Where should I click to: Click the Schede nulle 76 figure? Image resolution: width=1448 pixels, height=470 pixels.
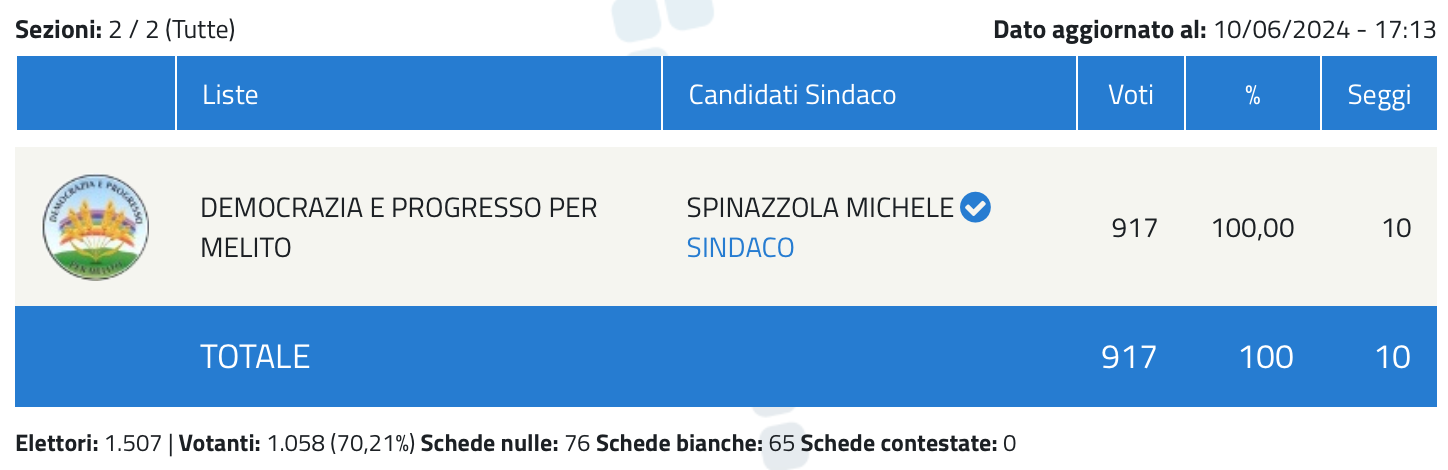click(x=506, y=443)
